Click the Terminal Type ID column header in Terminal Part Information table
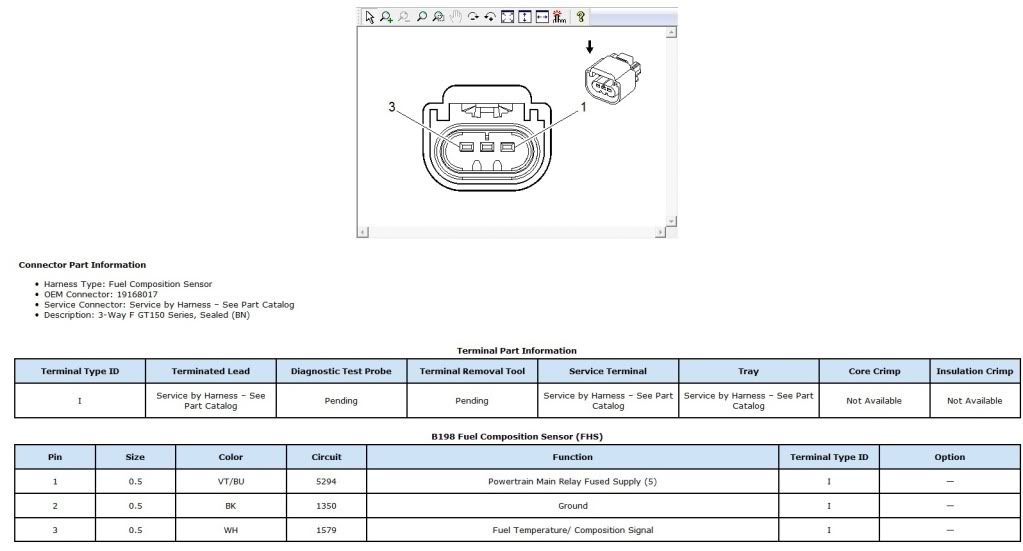1023x551 pixels. coord(80,371)
